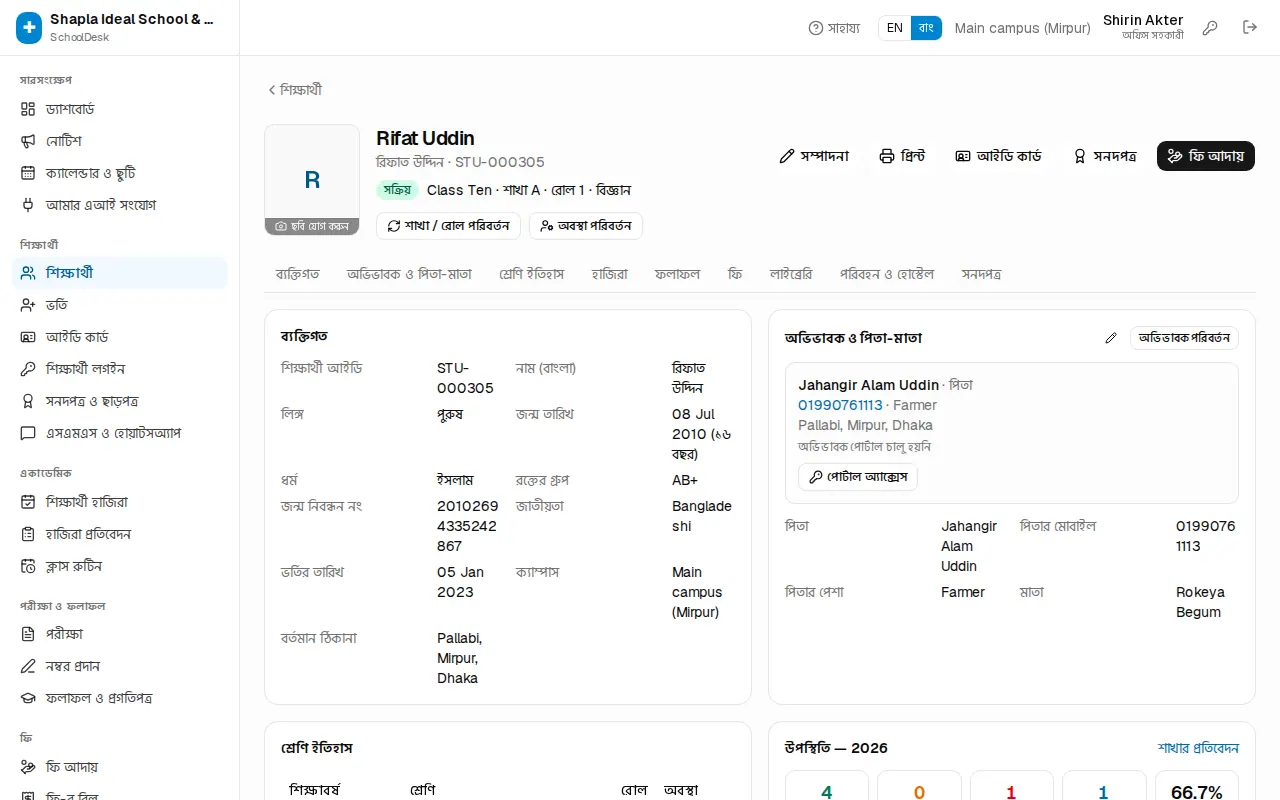This screenshot has width=1280, height=800.
Task: Click the logout icon in top bar
Action: click(1250, 28)
